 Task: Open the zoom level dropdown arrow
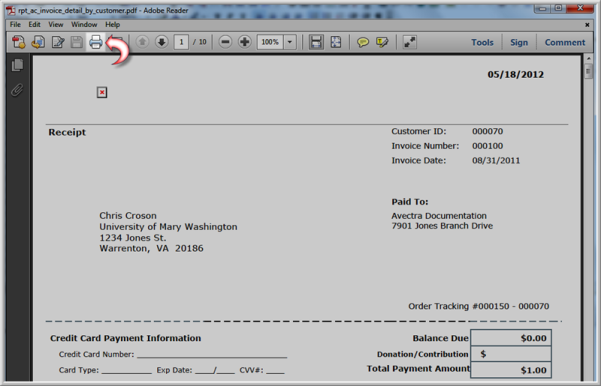tap(290, 42)
